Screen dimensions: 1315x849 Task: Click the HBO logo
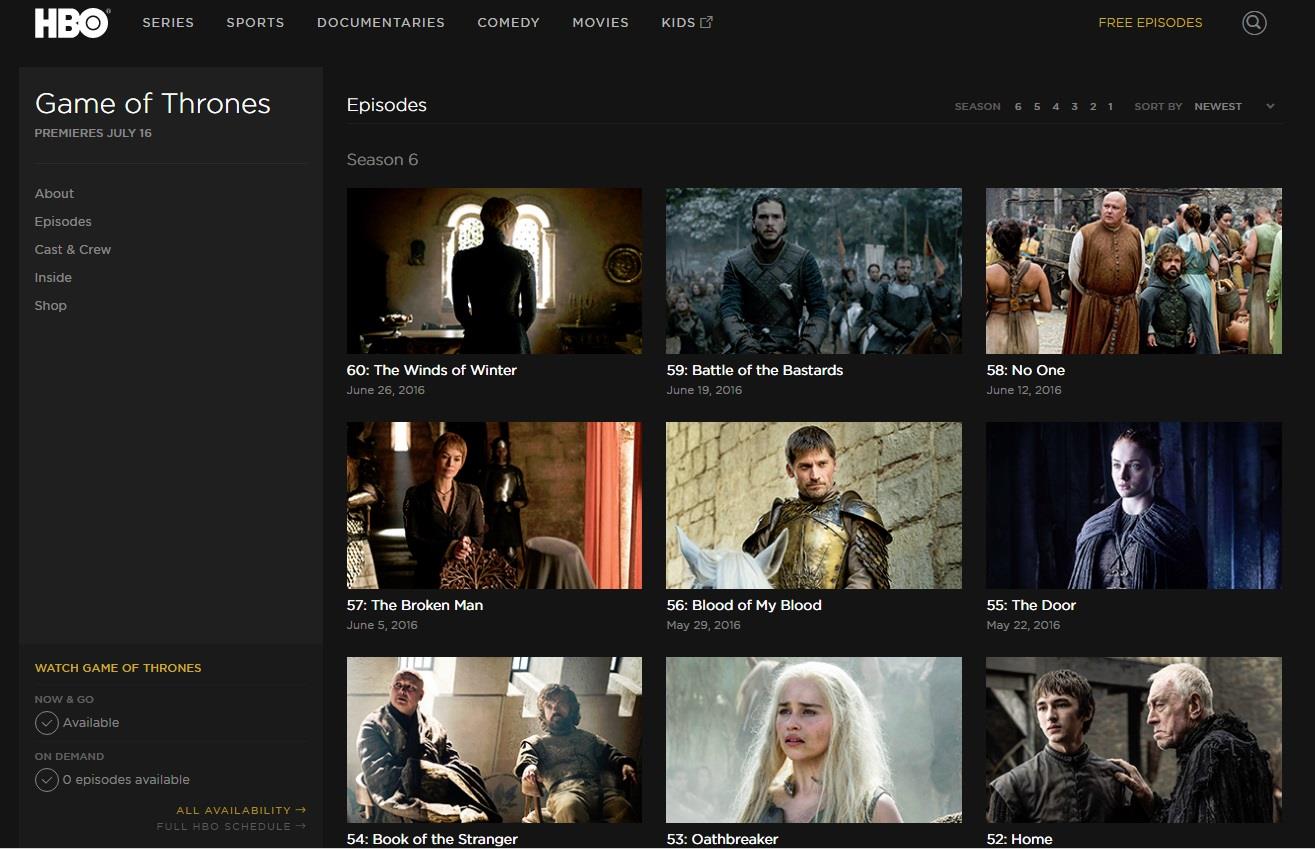(x=72, y=23)
